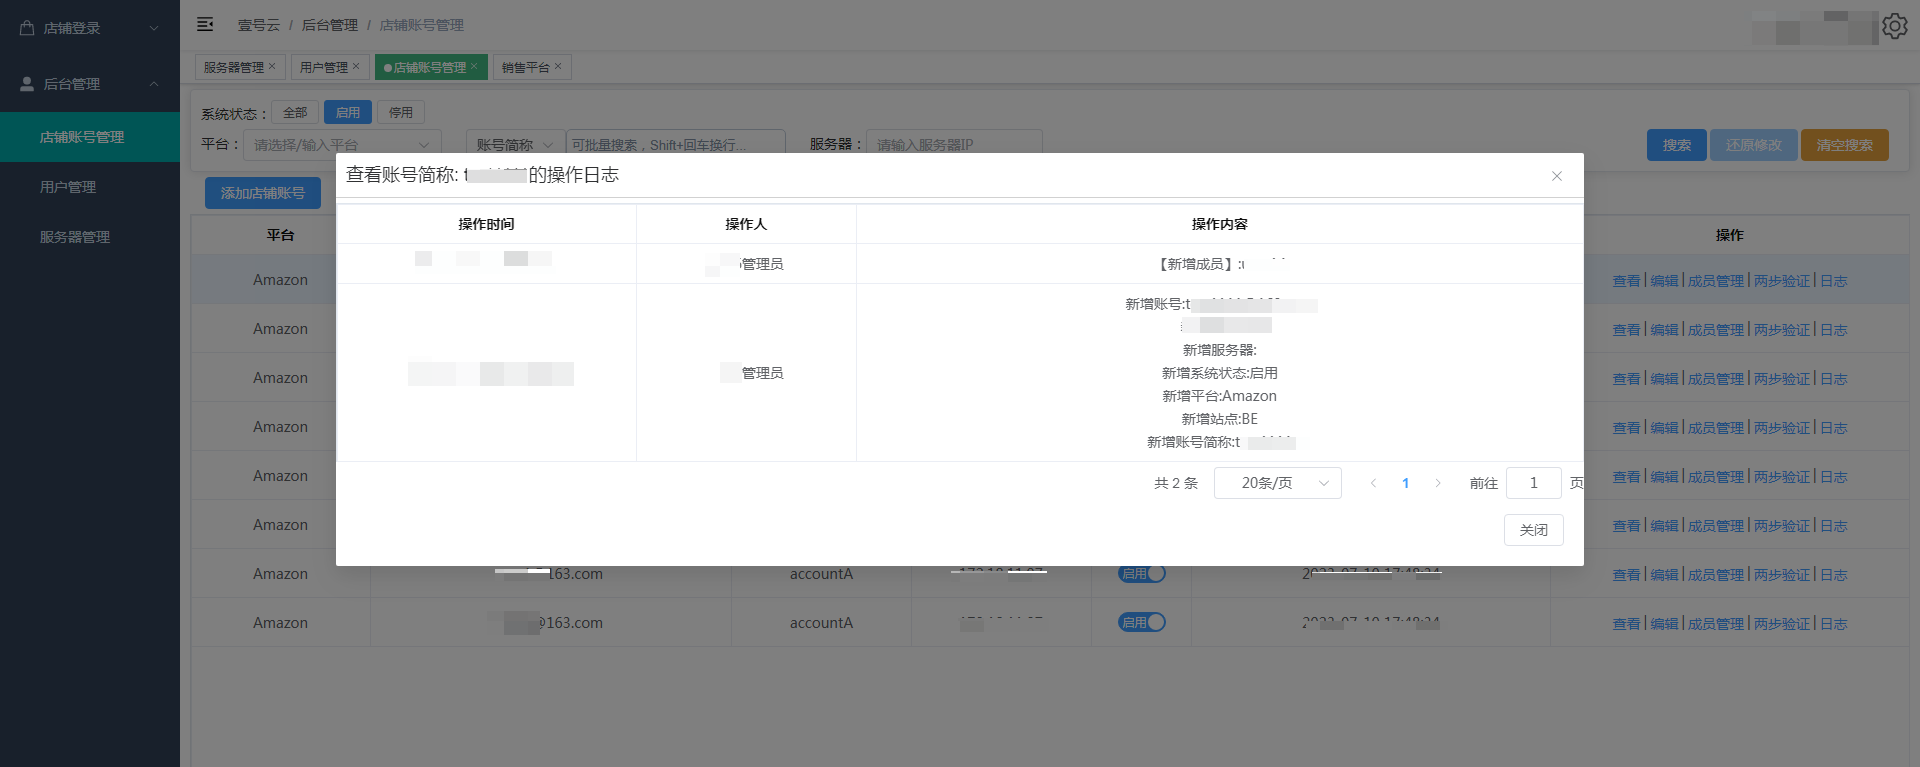
Task: Click the server IP input field
Action: [954, 144]
